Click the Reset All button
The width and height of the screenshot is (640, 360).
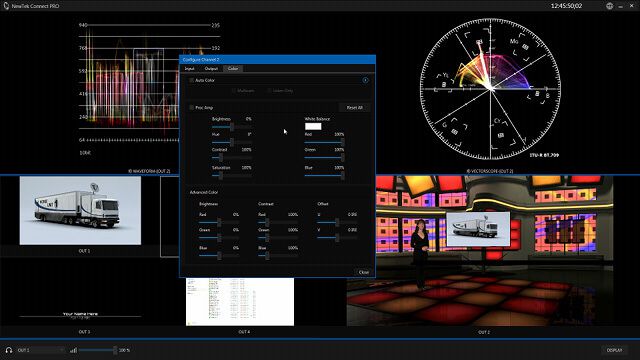[354, 108]
